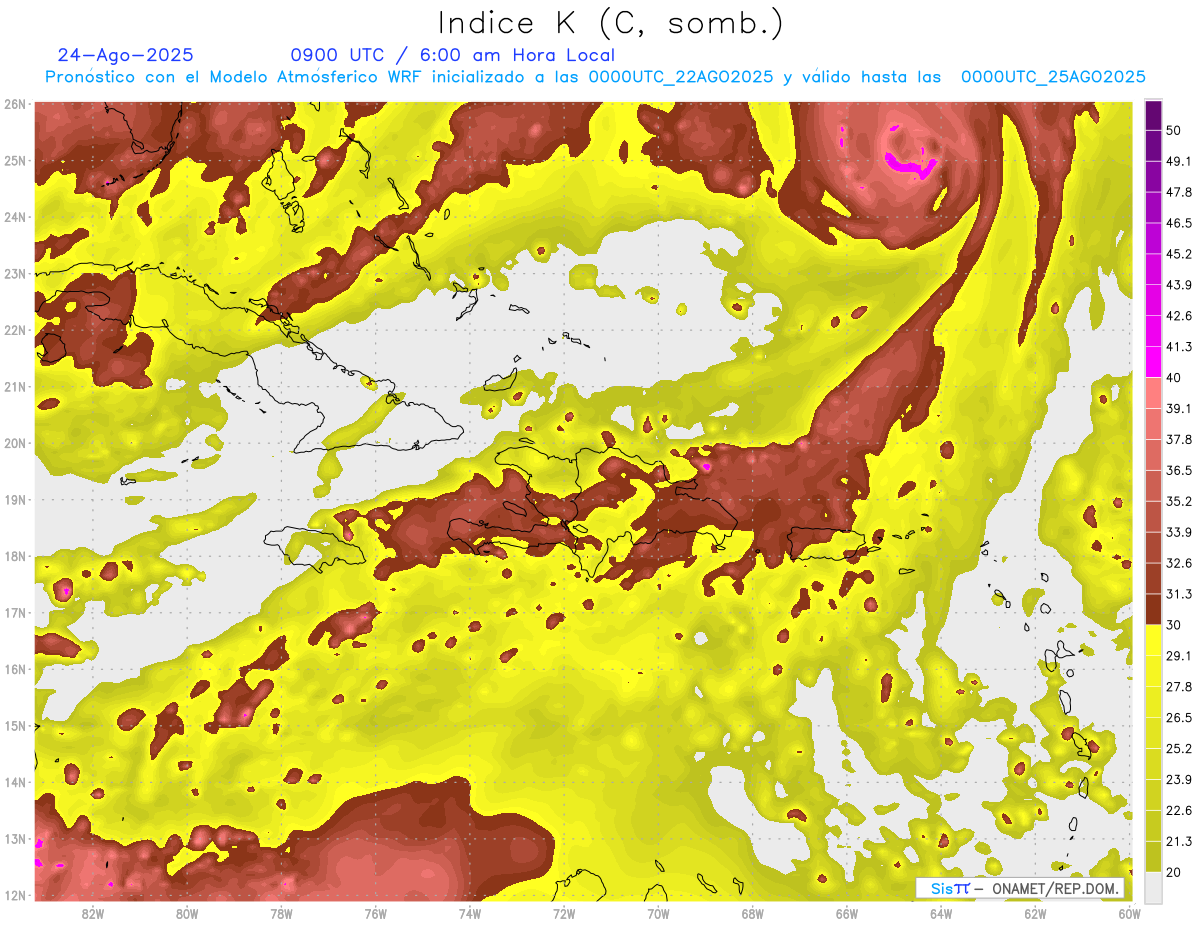Click the "62W" longitude label
Image resolution: width=1200 pixels, height=927 pixels.
[x=1036, y=914]
